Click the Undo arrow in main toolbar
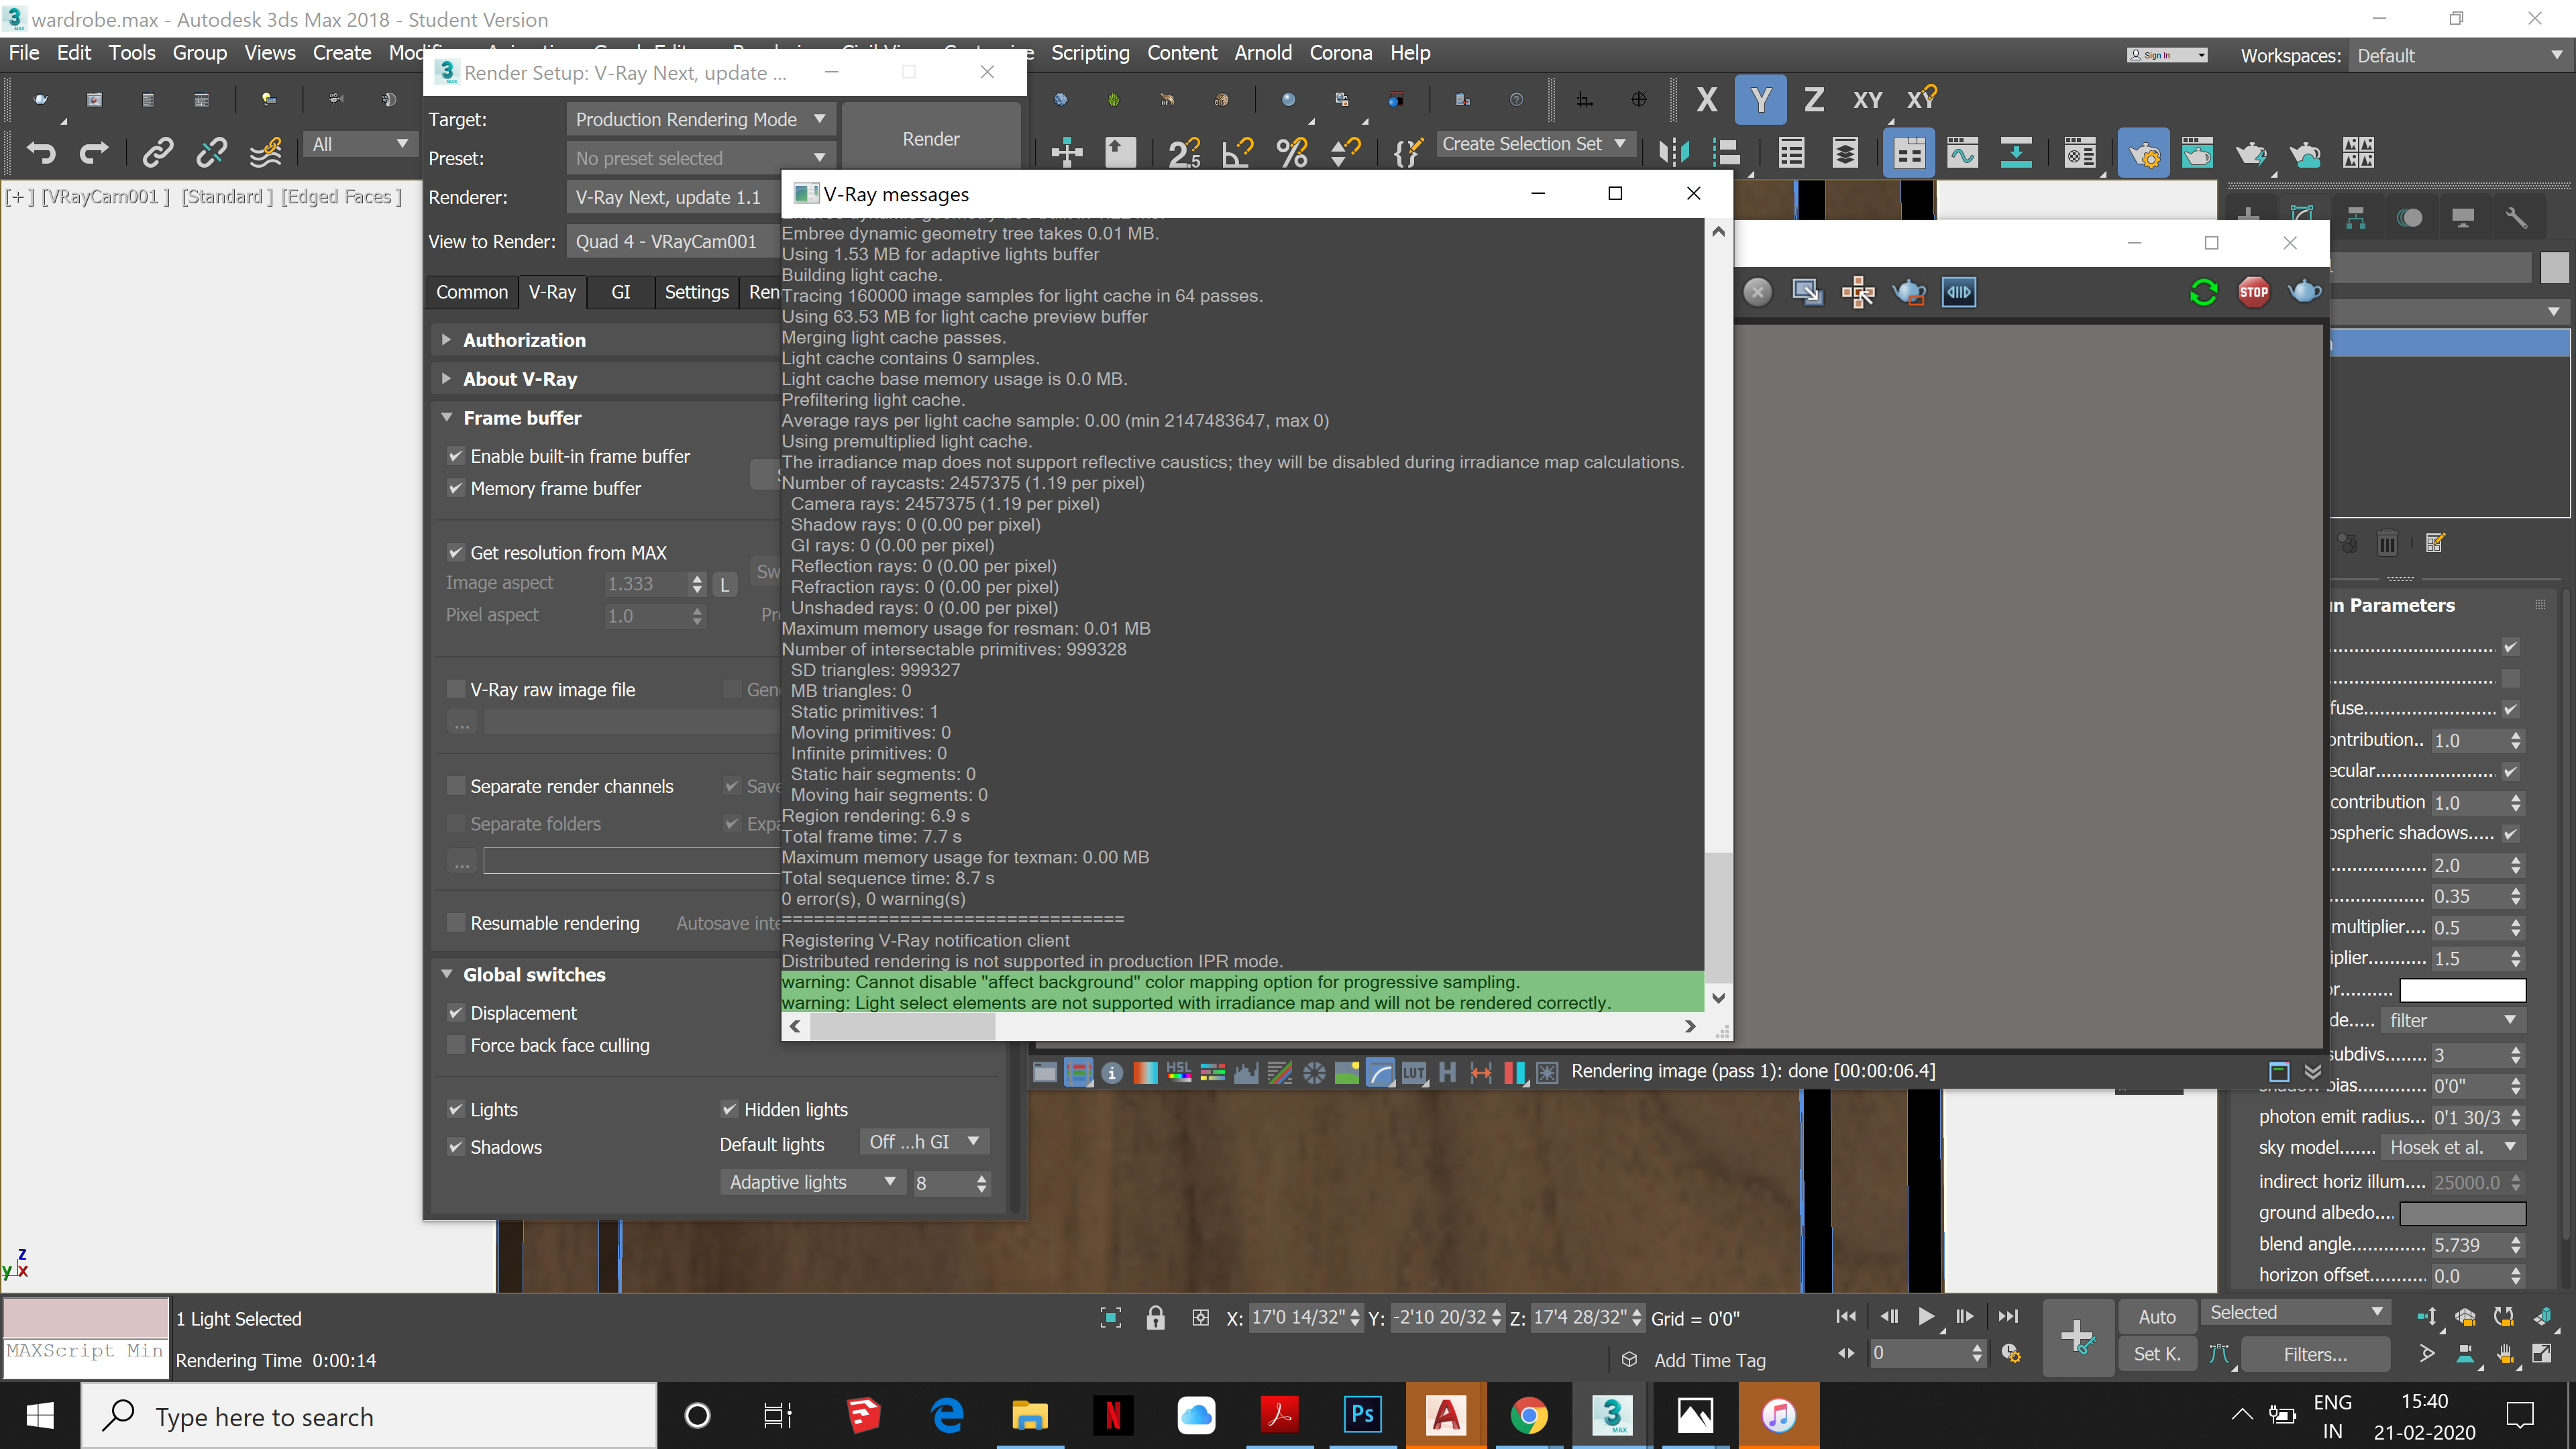 41,152
